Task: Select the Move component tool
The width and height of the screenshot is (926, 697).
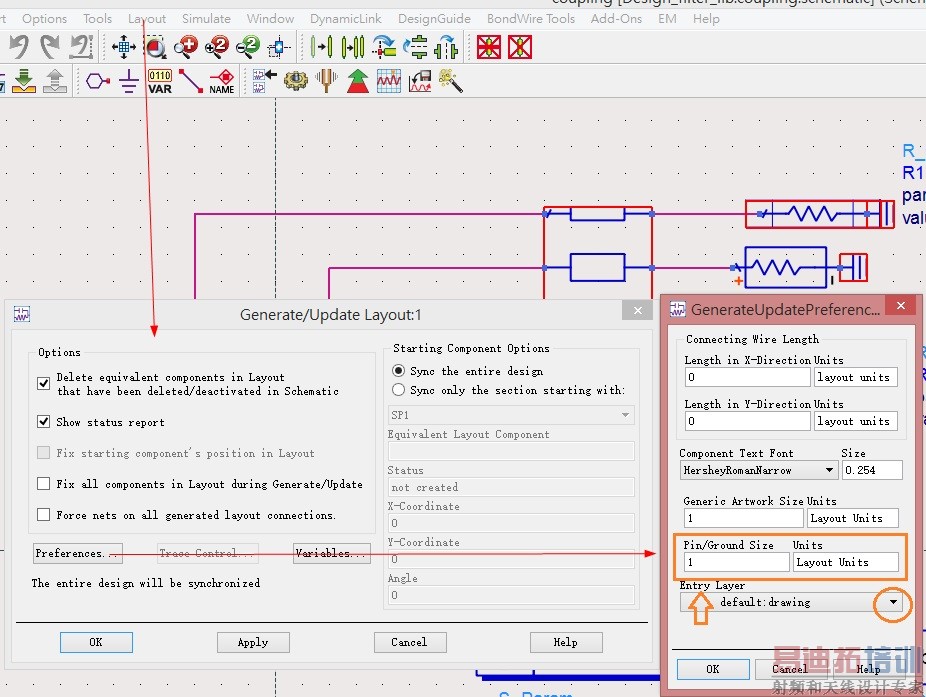Action: tap(321, 47)
